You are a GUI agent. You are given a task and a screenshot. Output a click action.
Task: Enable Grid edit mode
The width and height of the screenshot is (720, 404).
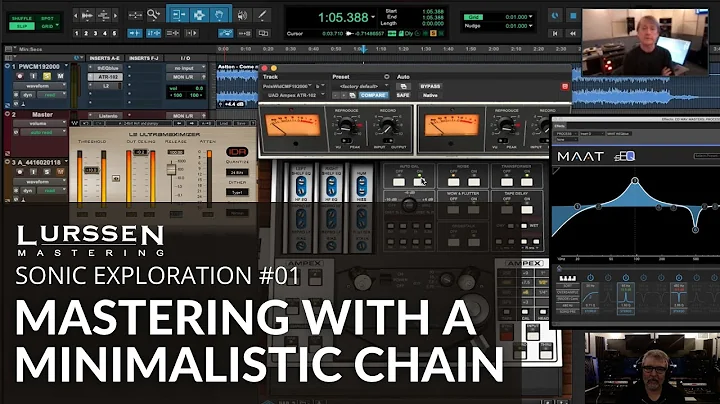[47, 26]
